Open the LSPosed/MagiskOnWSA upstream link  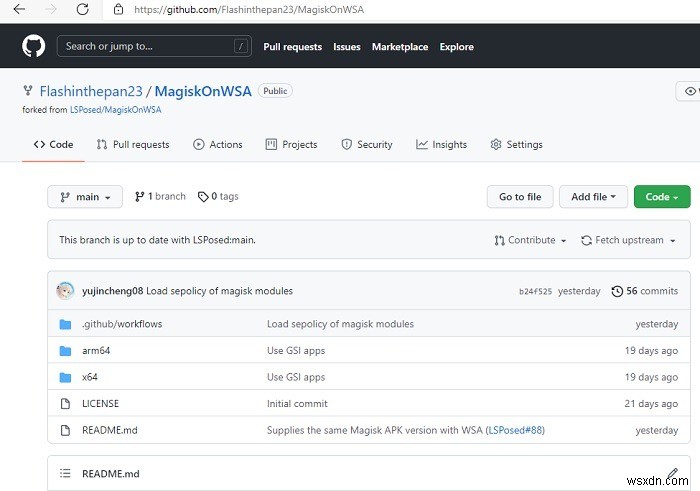click(x=116, y=110)
